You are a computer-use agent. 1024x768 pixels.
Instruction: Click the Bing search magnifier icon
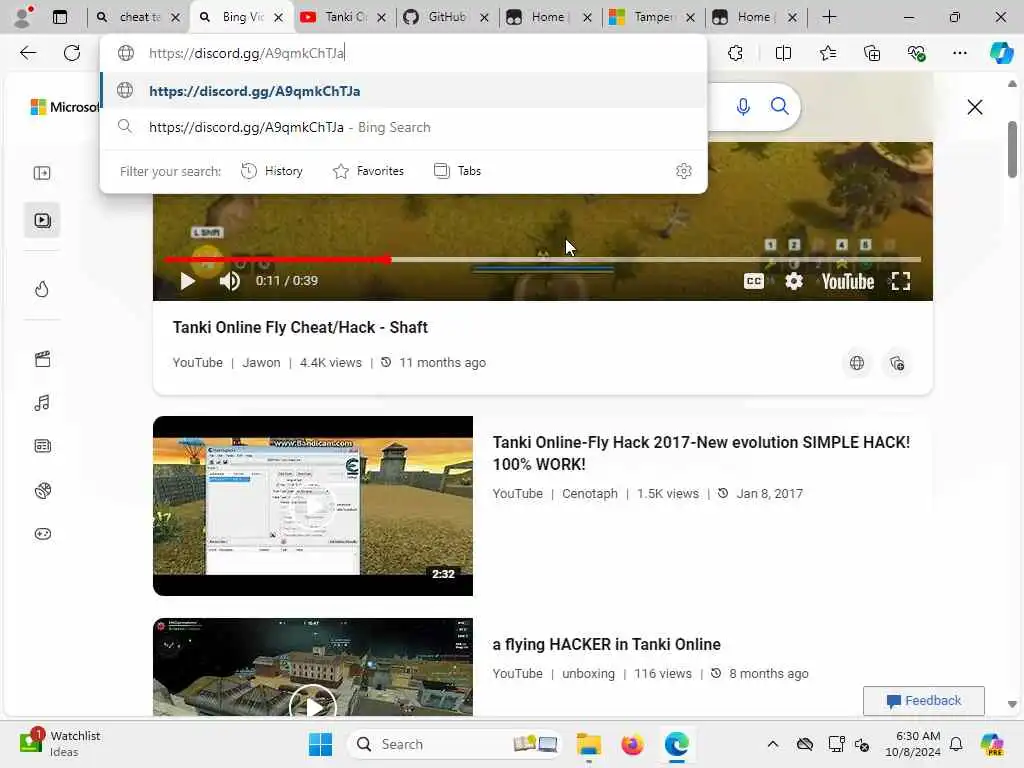tap(779, 106)
